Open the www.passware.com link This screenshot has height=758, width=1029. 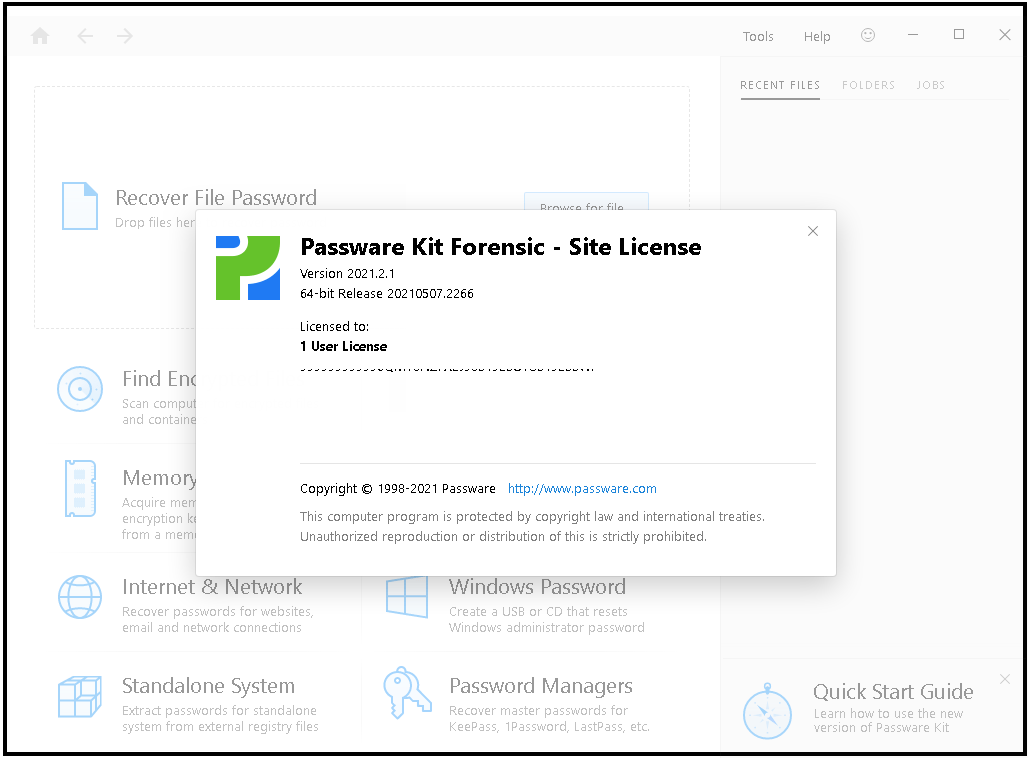tap(582, 489)
